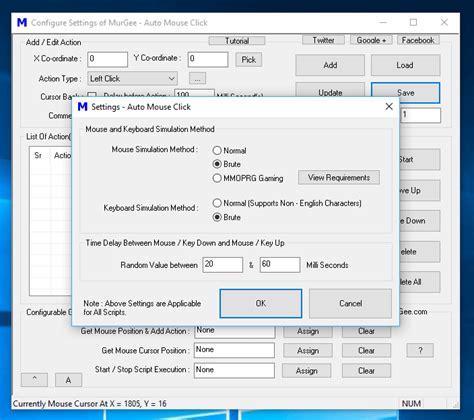Clear shortcut for Start / Stop Script Execution
The width and height of the screenshot is (474, 420).
[366, 371]
